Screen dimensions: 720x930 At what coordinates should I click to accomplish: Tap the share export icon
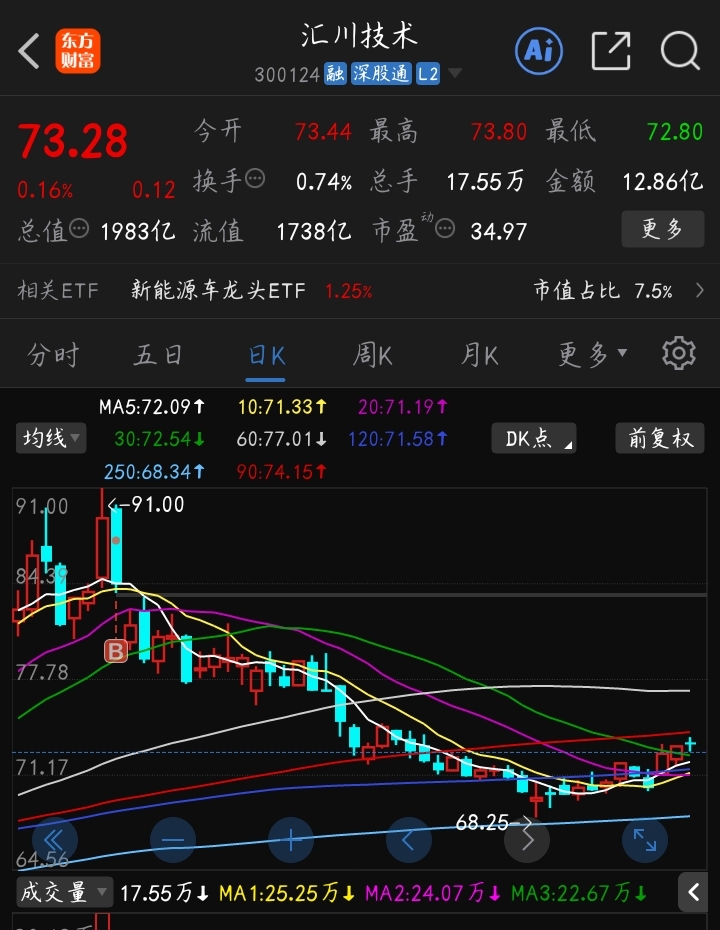[x=611, y=51]
